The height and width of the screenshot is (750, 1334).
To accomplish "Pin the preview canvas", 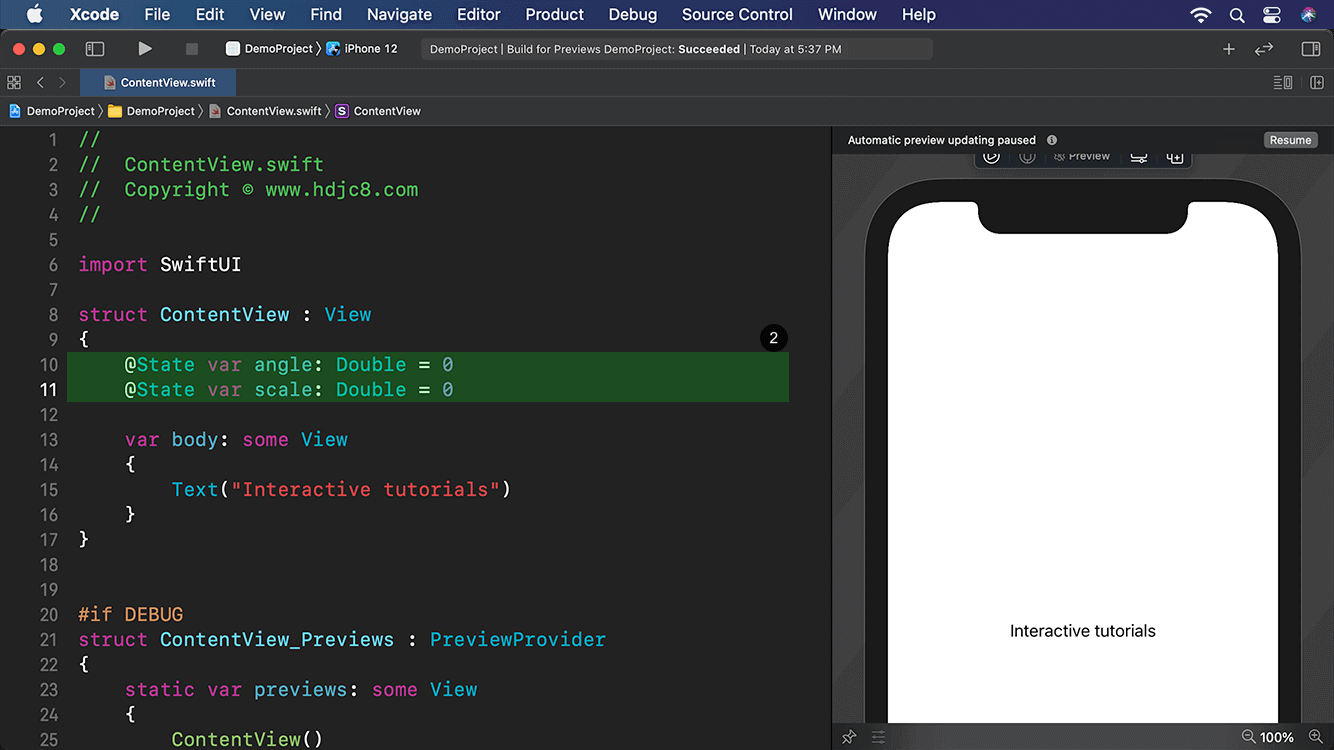I will (x=849, y=737).
